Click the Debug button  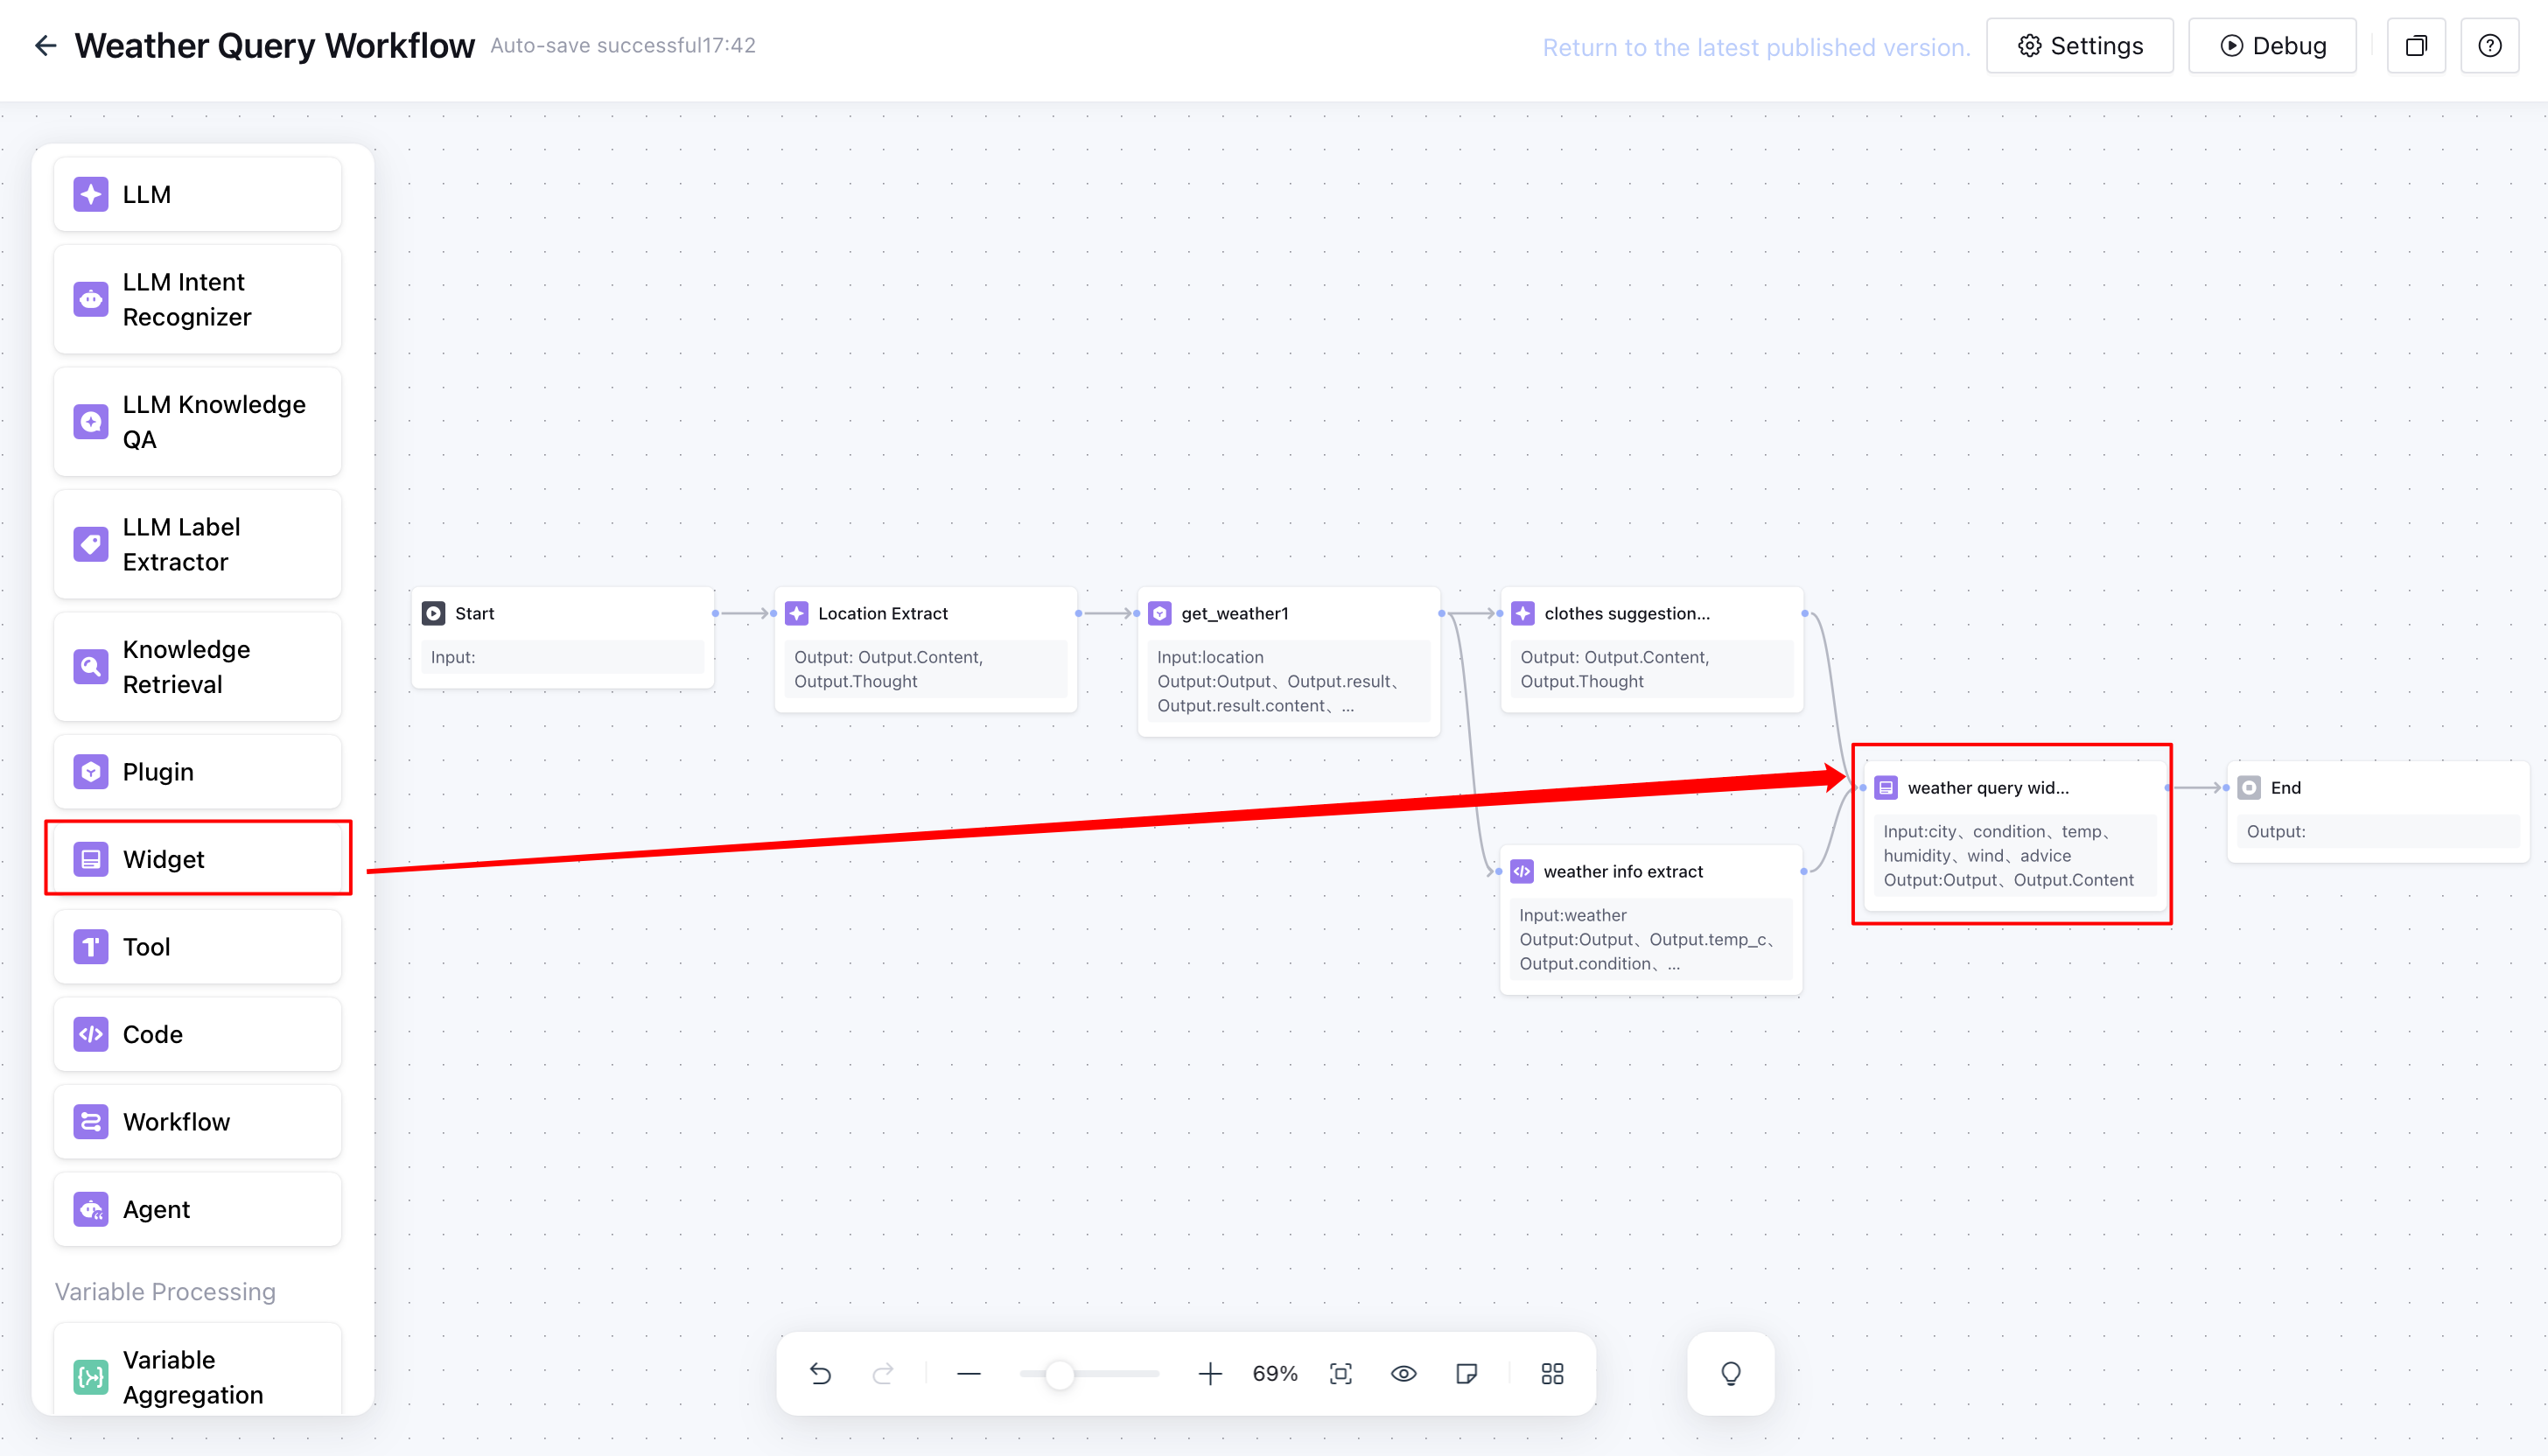coord(2272,46)
